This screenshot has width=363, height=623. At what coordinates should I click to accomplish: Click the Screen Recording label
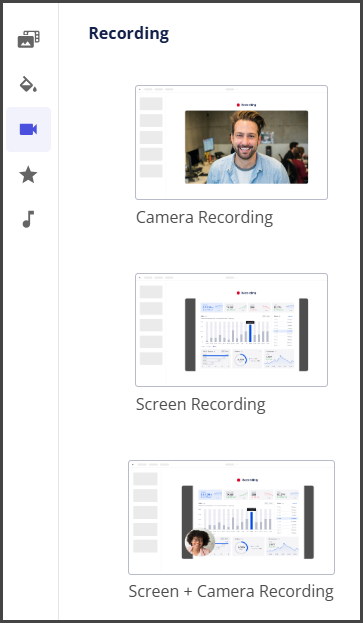[201, 404]
